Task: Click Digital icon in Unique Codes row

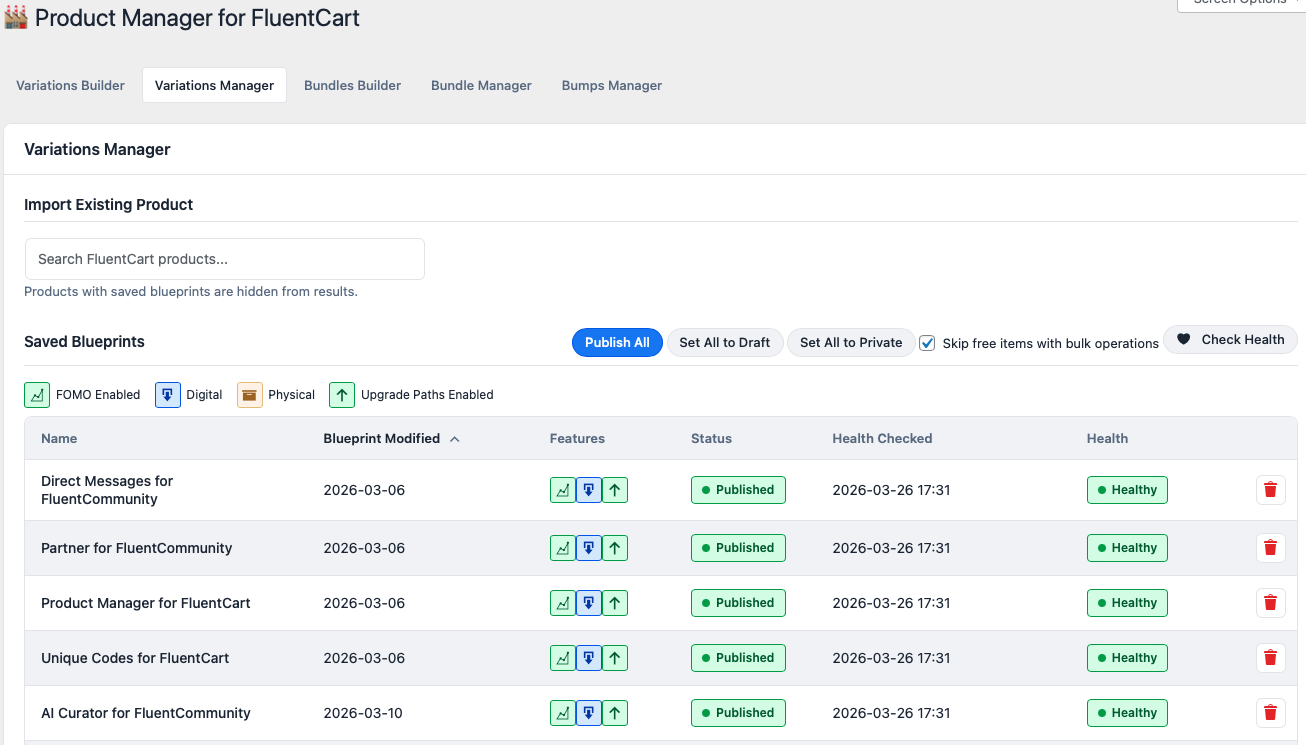Action: click(589, 658)
